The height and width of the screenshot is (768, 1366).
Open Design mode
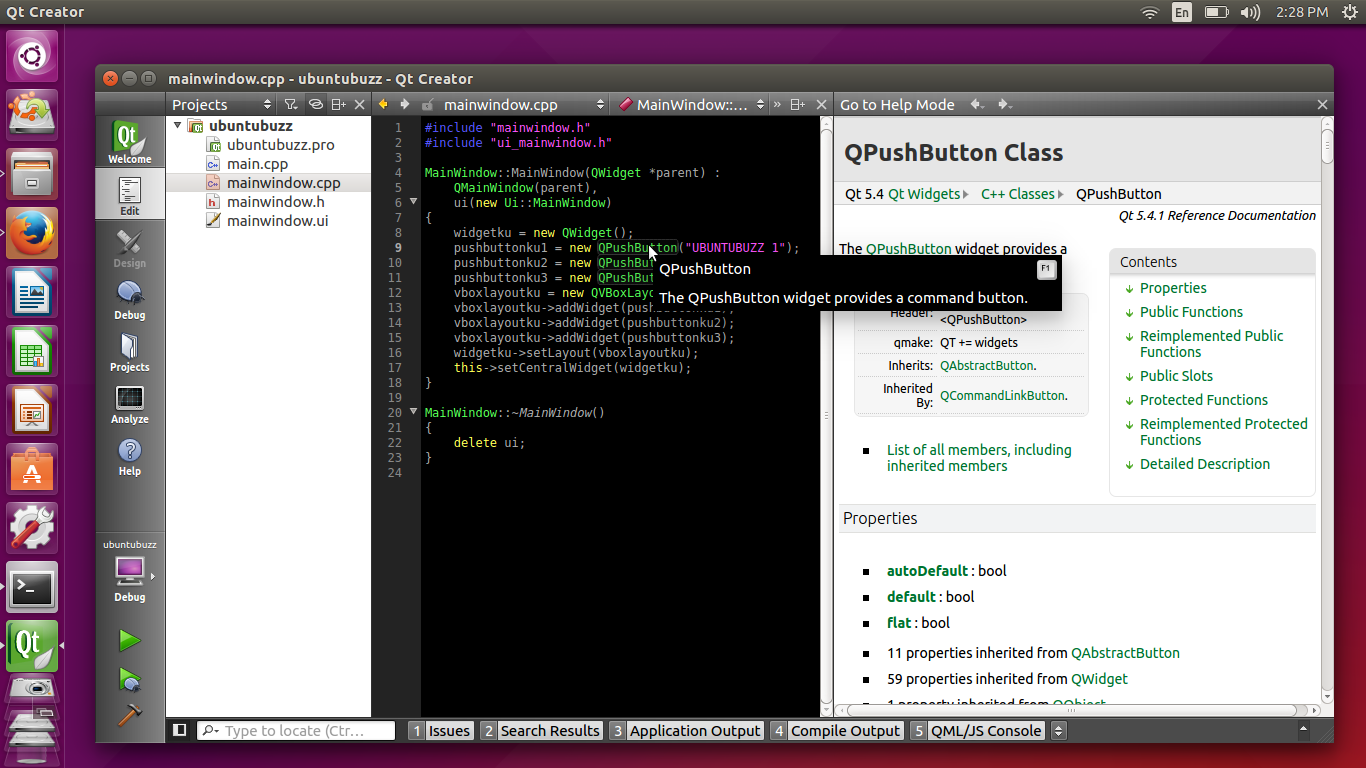tap(129, 243)
